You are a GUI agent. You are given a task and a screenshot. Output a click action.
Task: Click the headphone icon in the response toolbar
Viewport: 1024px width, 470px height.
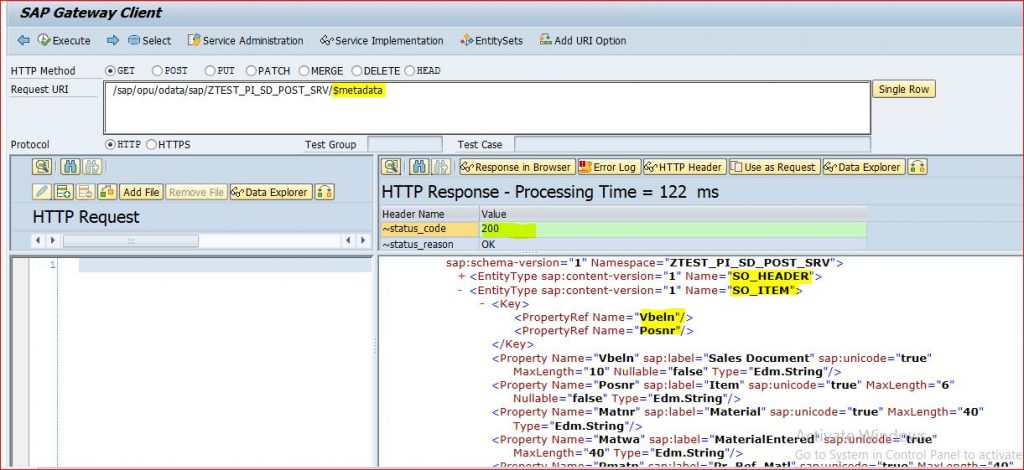918,167
